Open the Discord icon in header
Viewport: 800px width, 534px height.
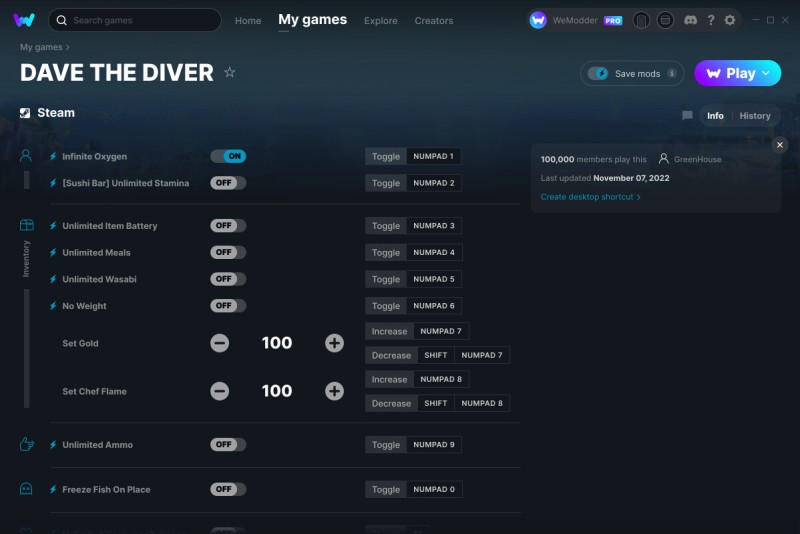tap(690, 20)
